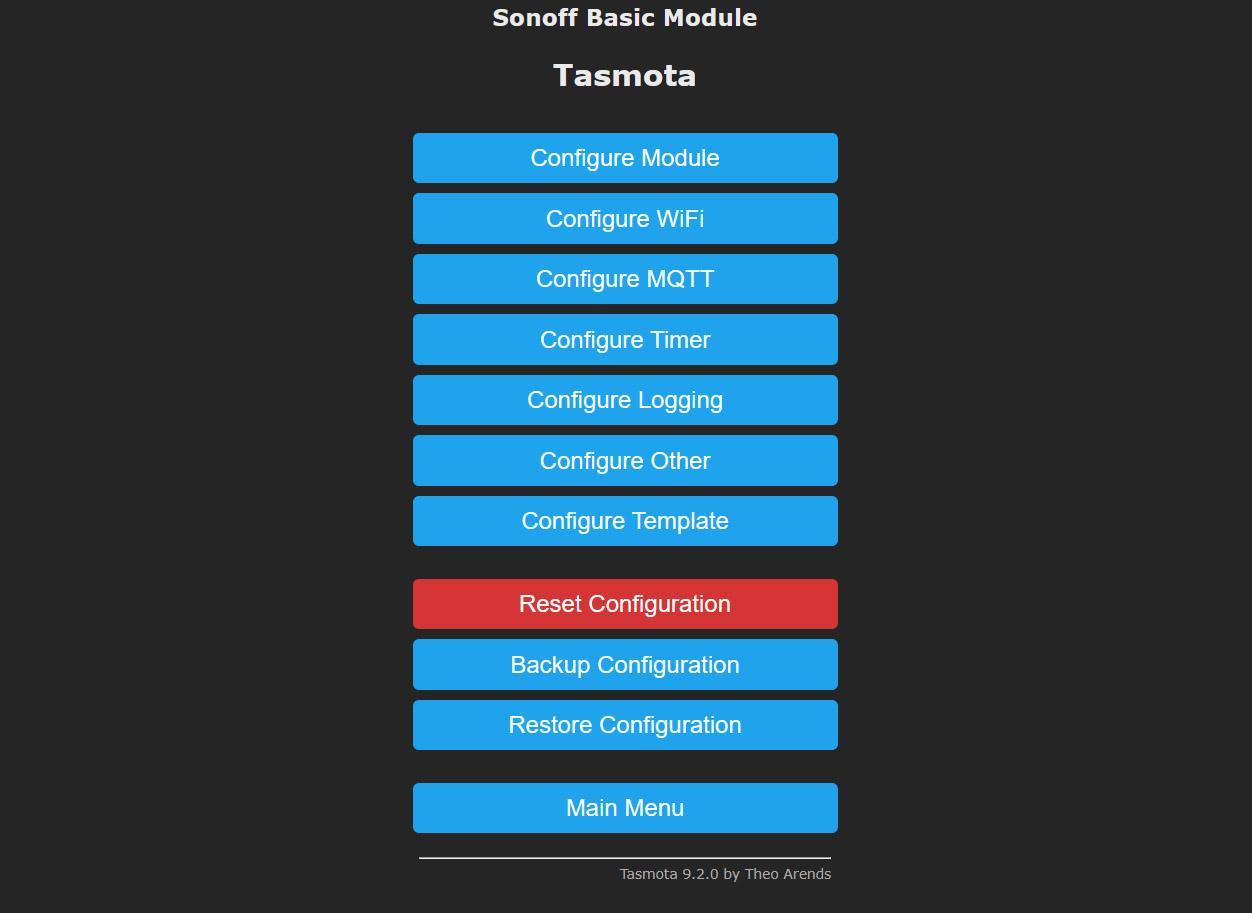The height and width of the screenshot is (913, 1252).
Task: Click the Theo Arends author name
Action: pyautogui.click(x=788, y=874)
